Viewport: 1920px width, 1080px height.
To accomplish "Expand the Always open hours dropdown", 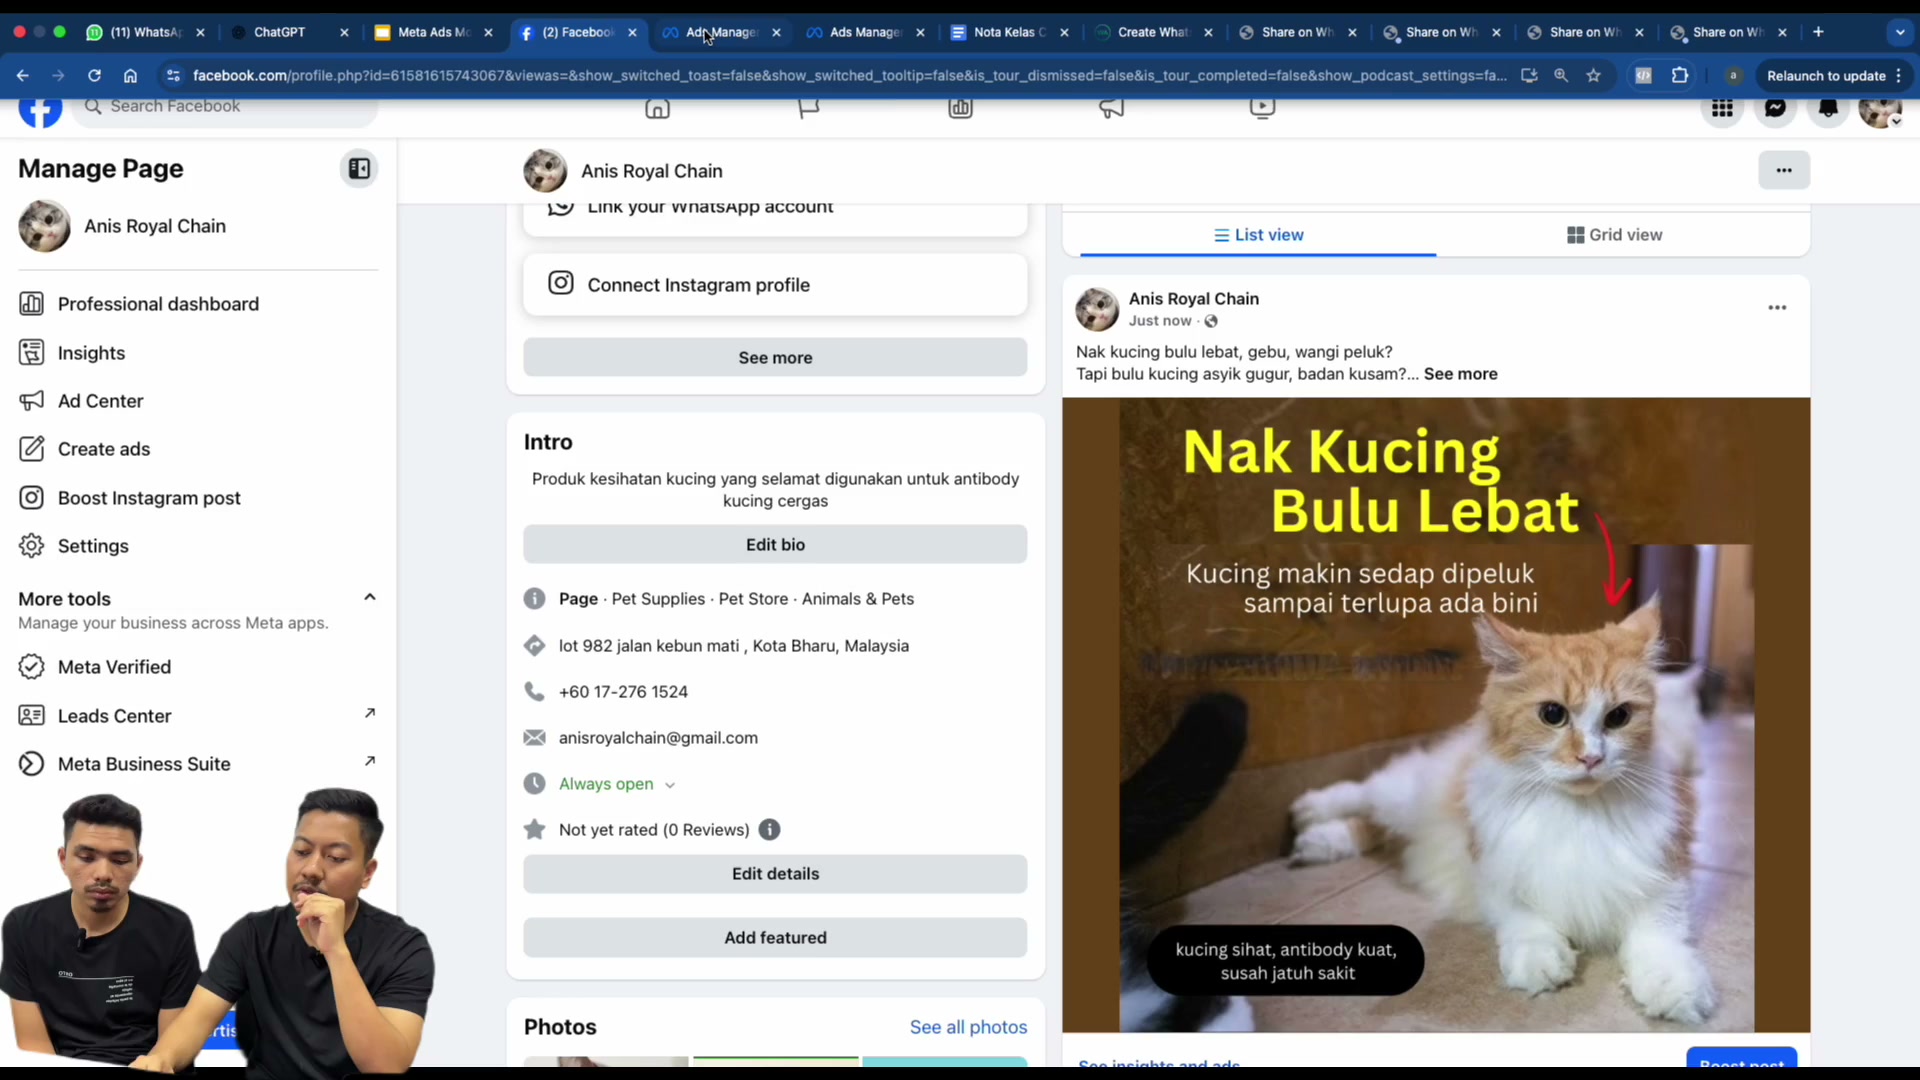I will pos(670,785).
